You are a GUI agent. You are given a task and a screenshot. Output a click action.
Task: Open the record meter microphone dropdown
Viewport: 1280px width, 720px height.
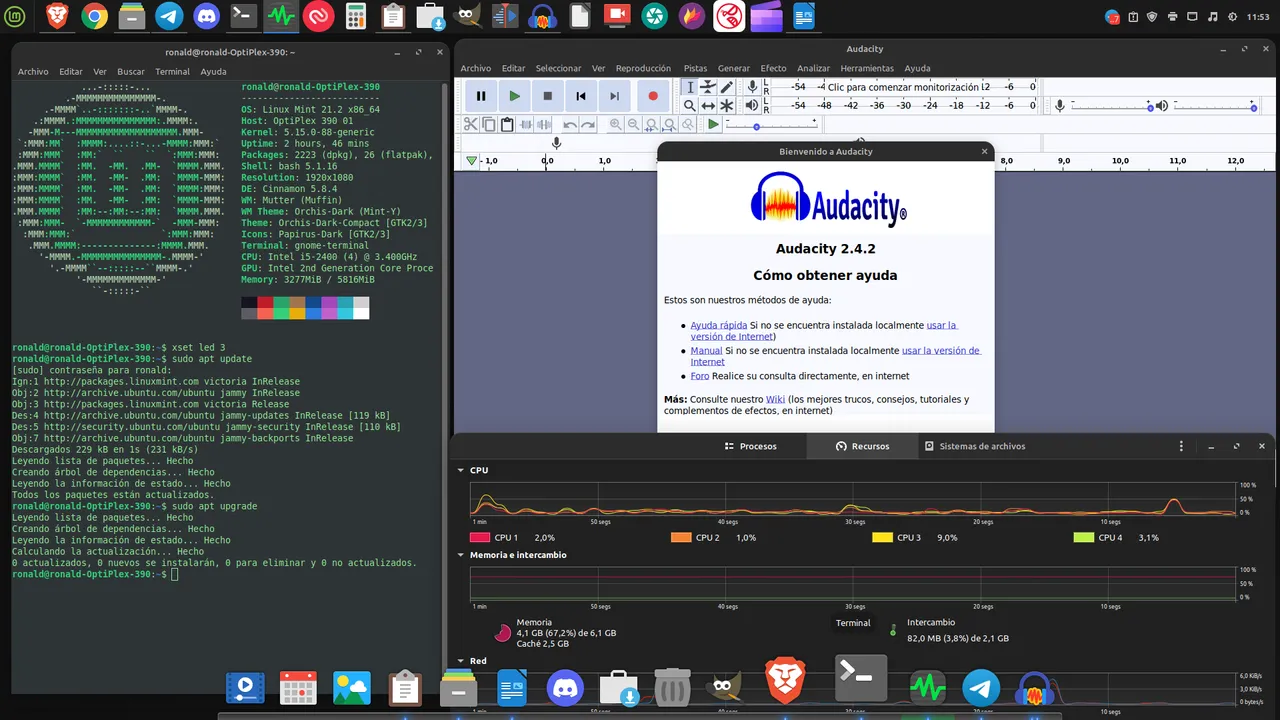coord(752,88)
